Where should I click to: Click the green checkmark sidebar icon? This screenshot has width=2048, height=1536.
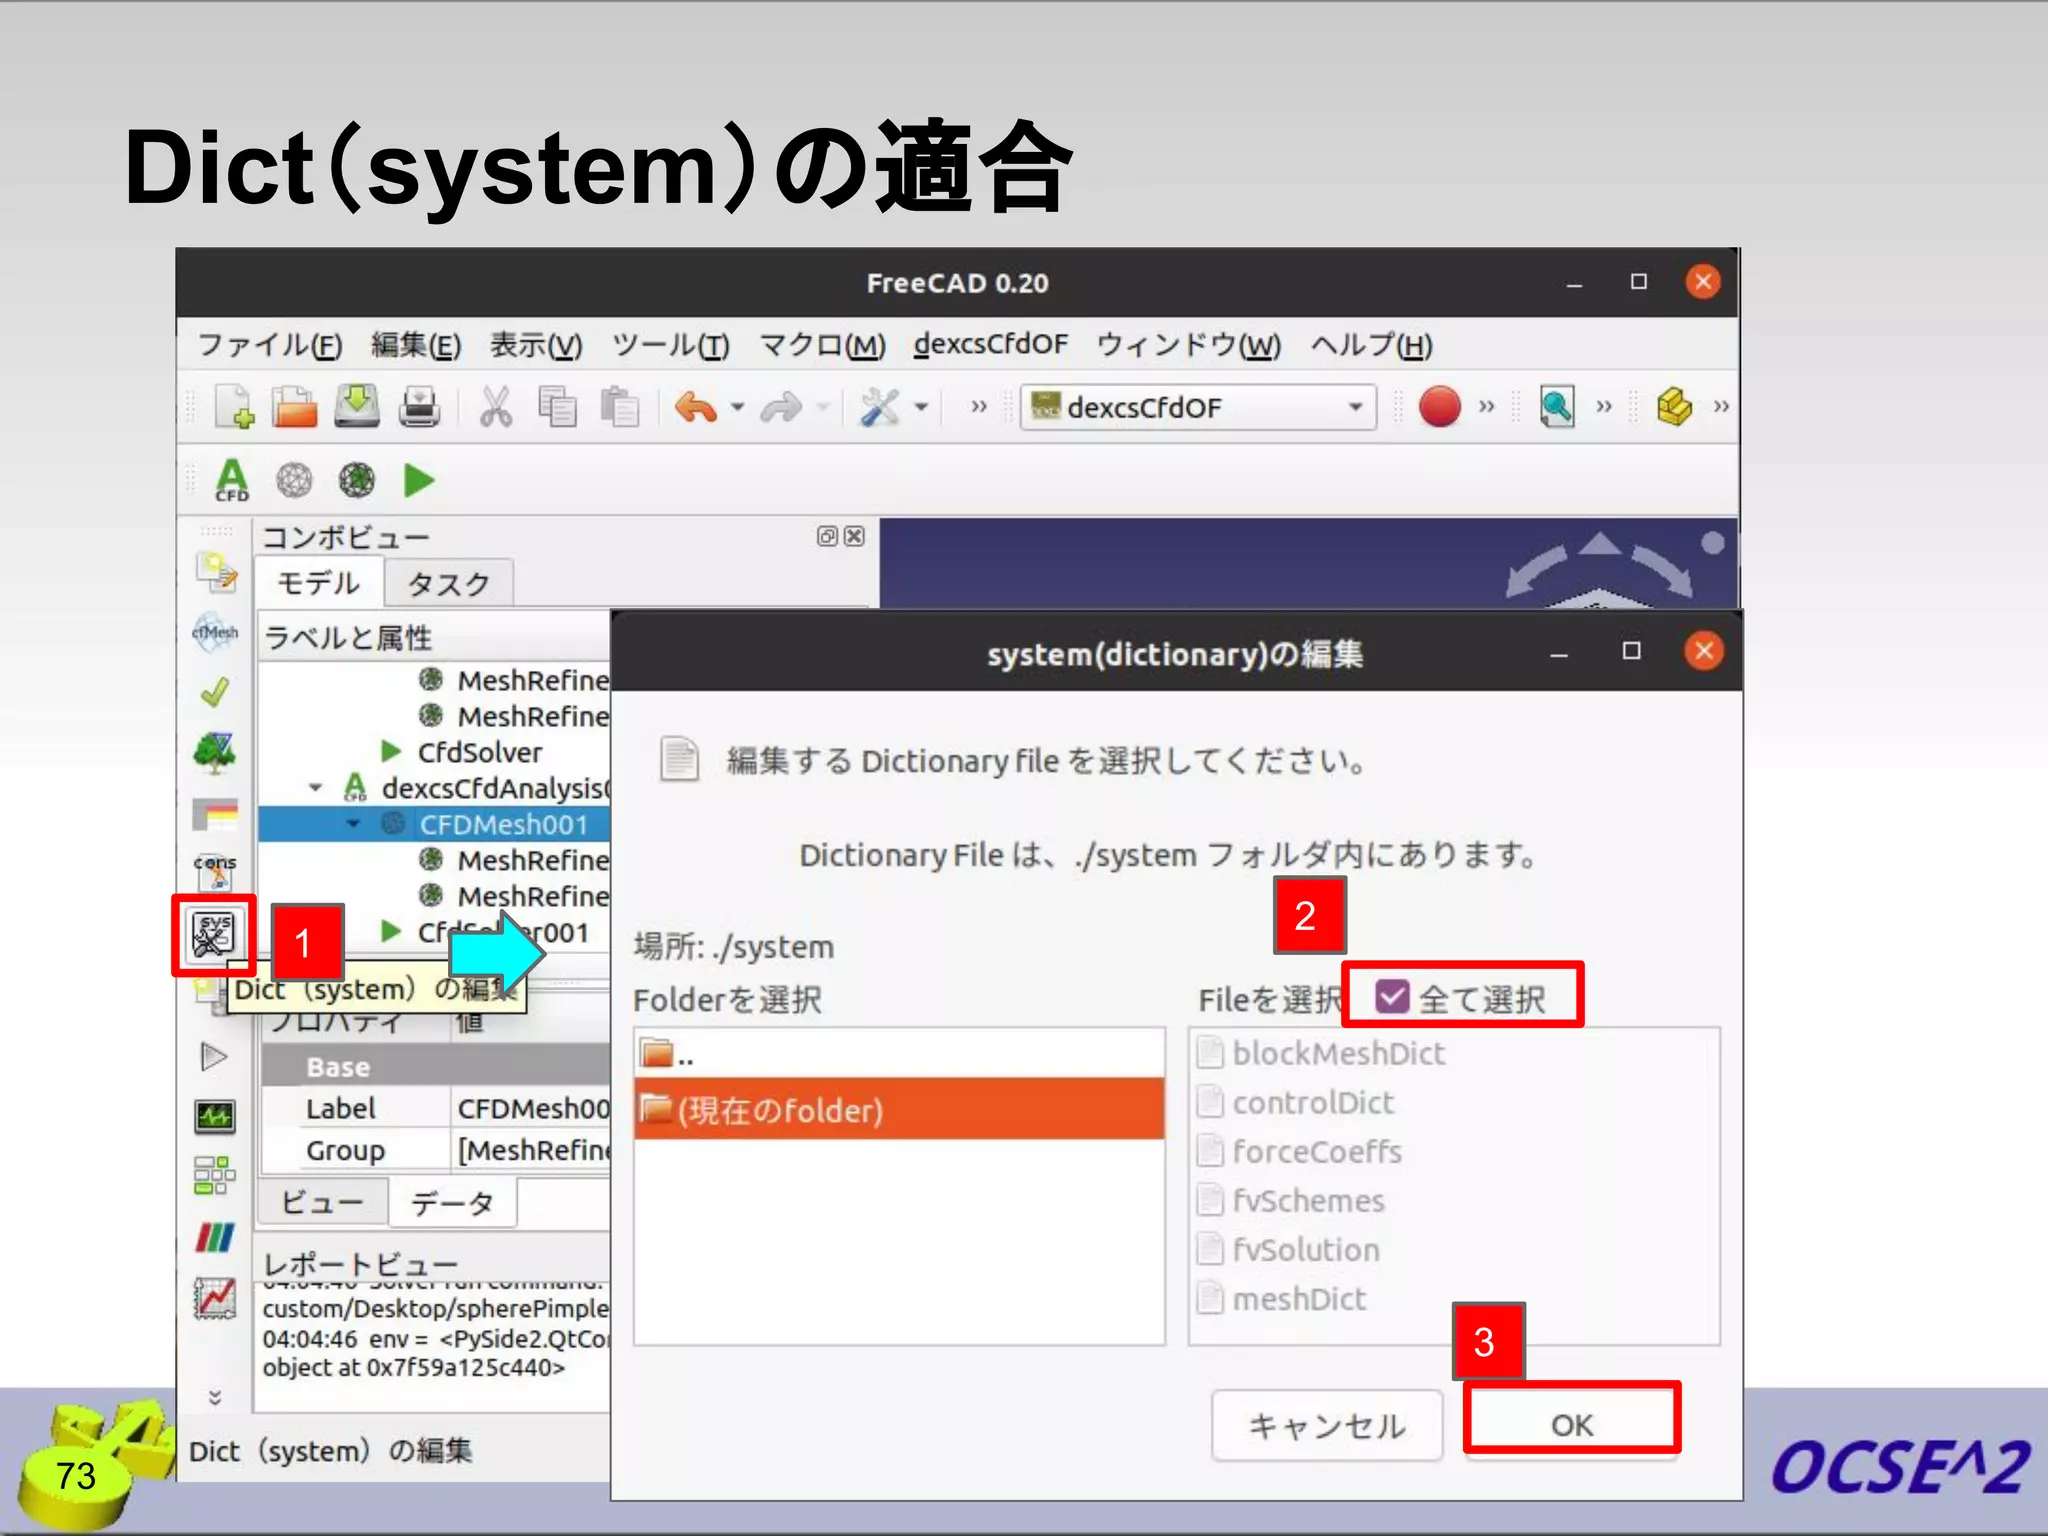[214, 691]
